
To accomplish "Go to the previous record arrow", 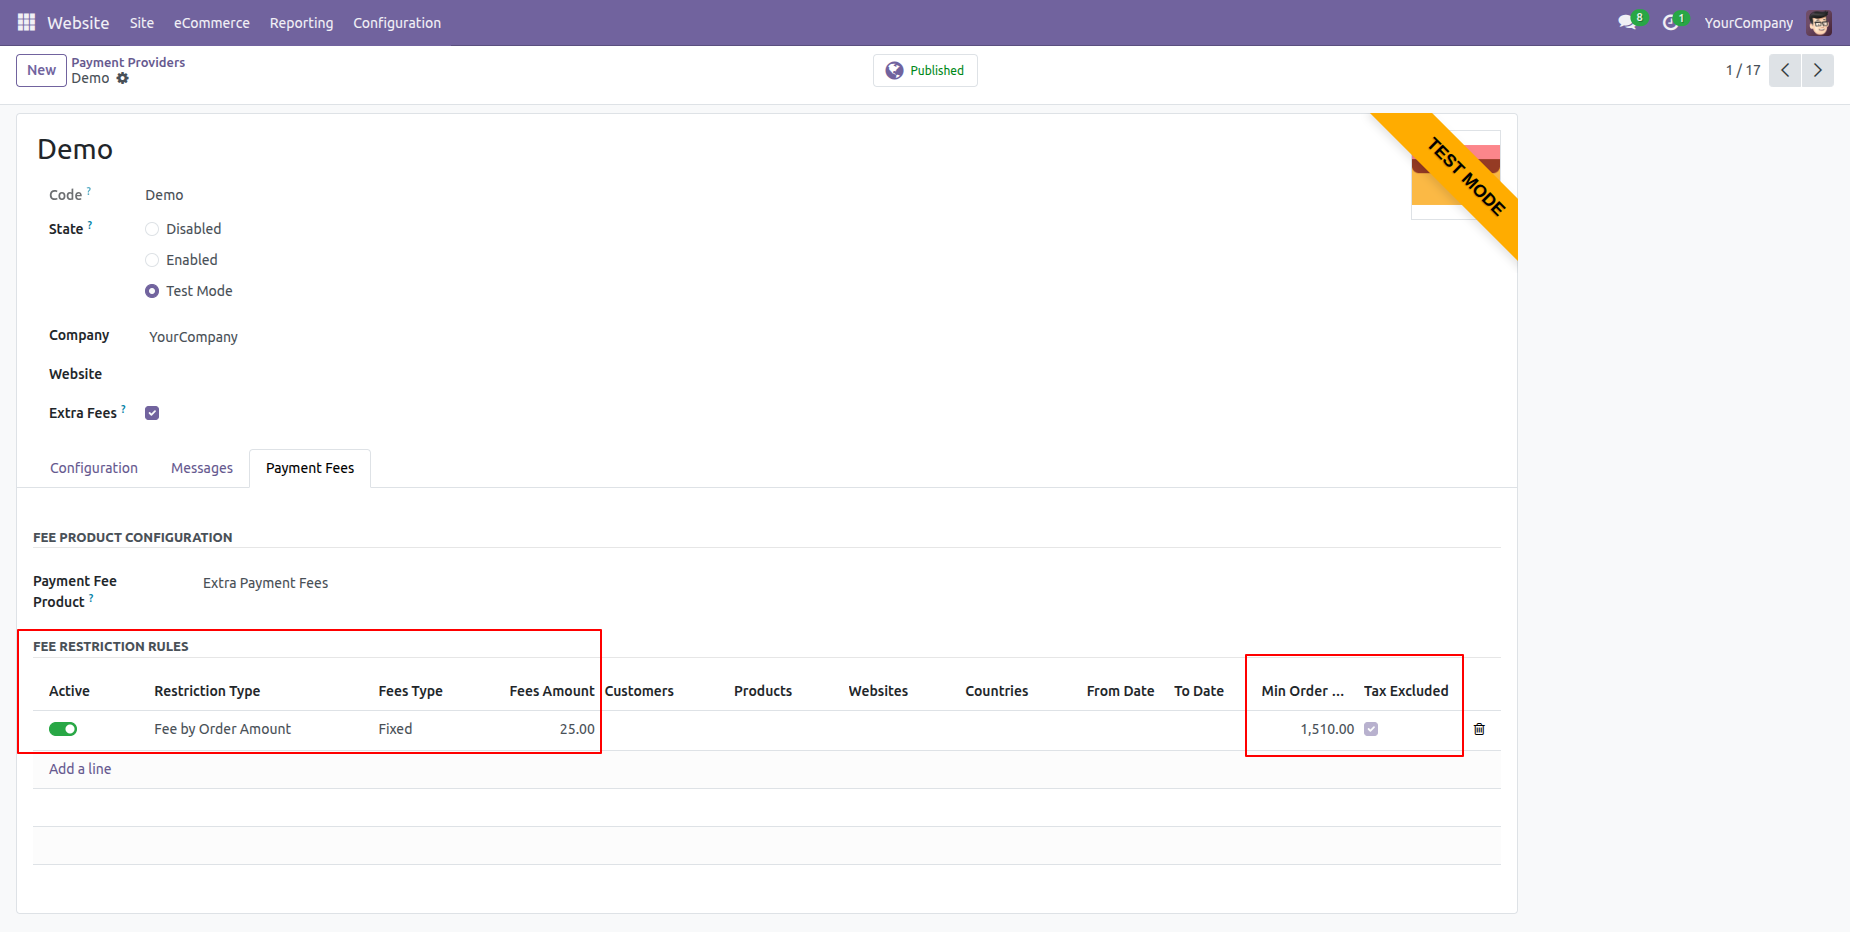I will point(1785,70).
